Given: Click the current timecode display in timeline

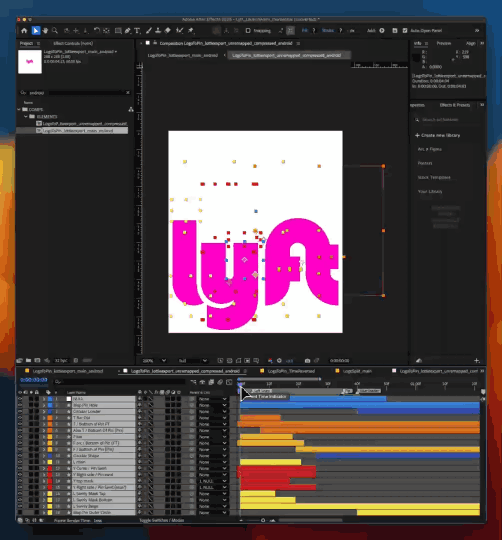Looking at the screenshot, I should coord(34,380).
